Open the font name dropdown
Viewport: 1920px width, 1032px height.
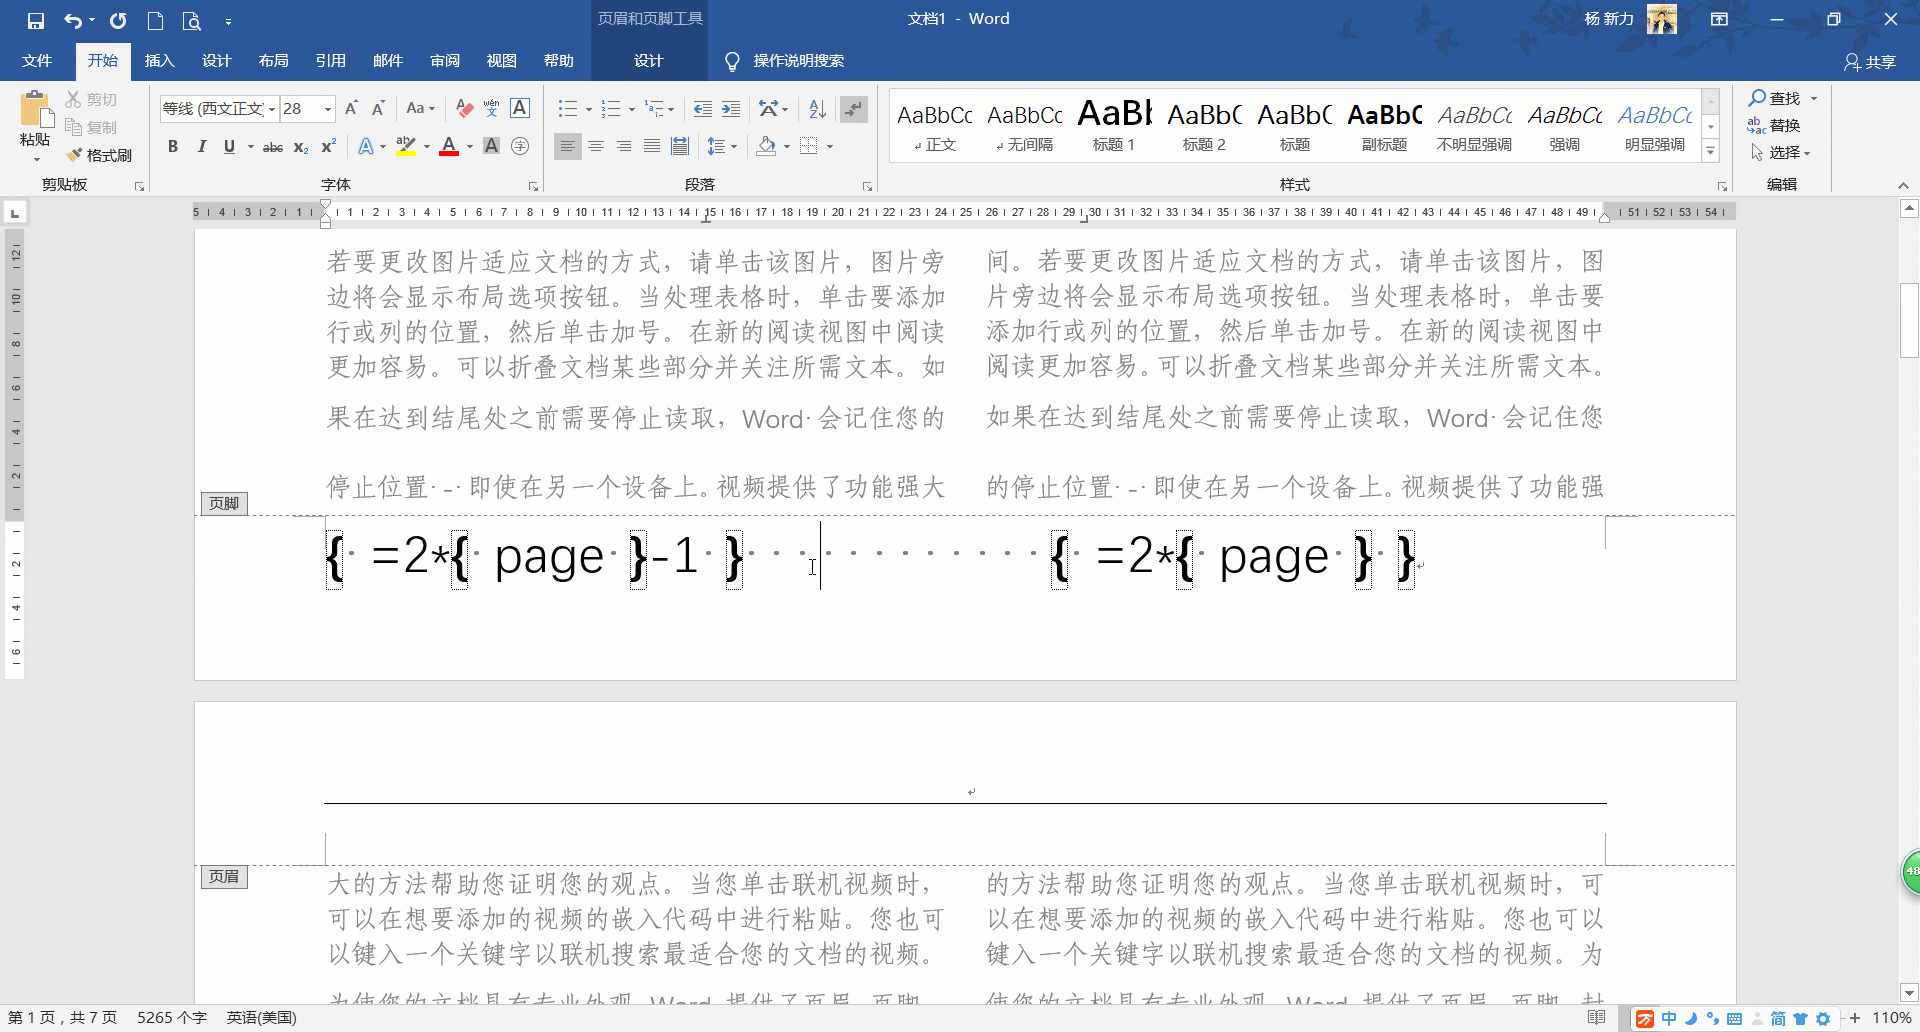pyautogui.click(x=272, y=109)
